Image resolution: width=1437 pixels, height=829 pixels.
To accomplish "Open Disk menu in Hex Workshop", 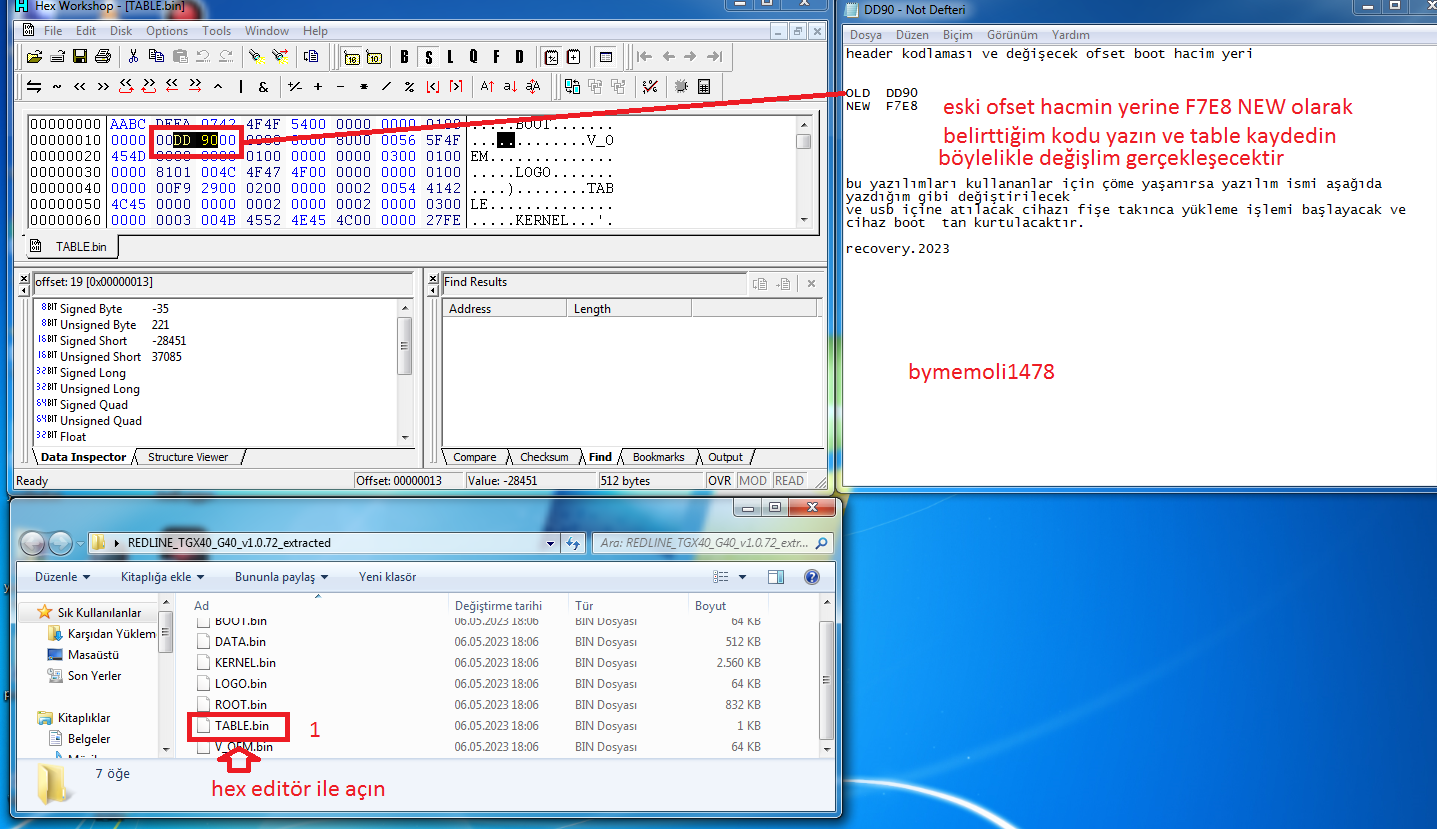I will pyautogui.click(x=121, y=31).
